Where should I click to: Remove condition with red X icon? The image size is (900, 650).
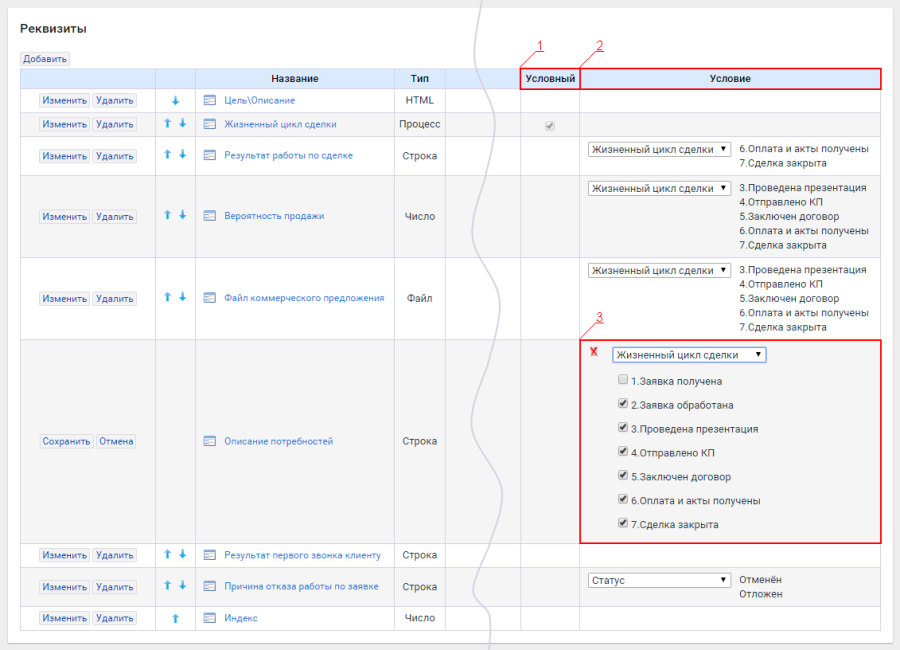pos(594,351)
